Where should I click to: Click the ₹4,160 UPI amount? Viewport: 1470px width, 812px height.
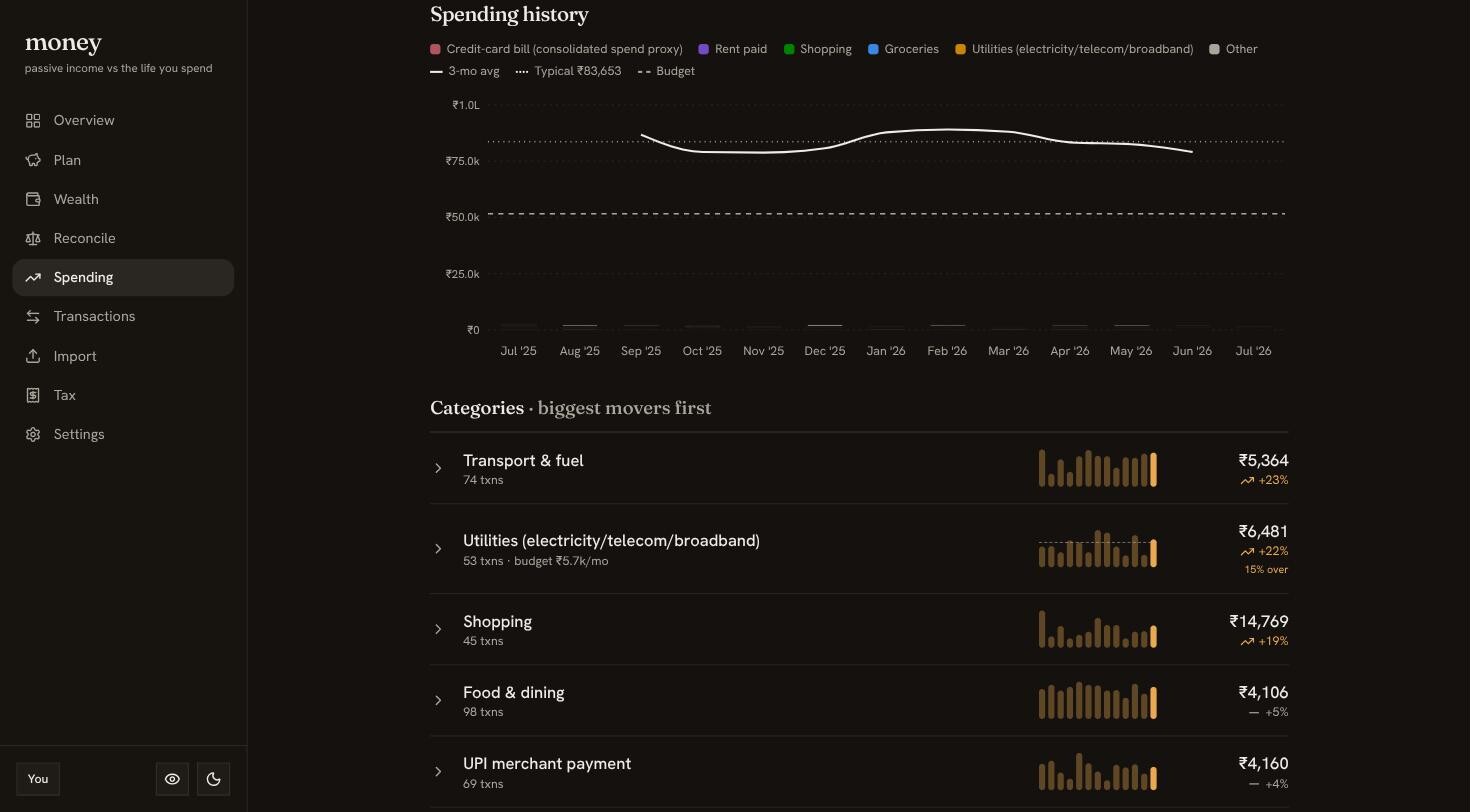[1263, 764]
